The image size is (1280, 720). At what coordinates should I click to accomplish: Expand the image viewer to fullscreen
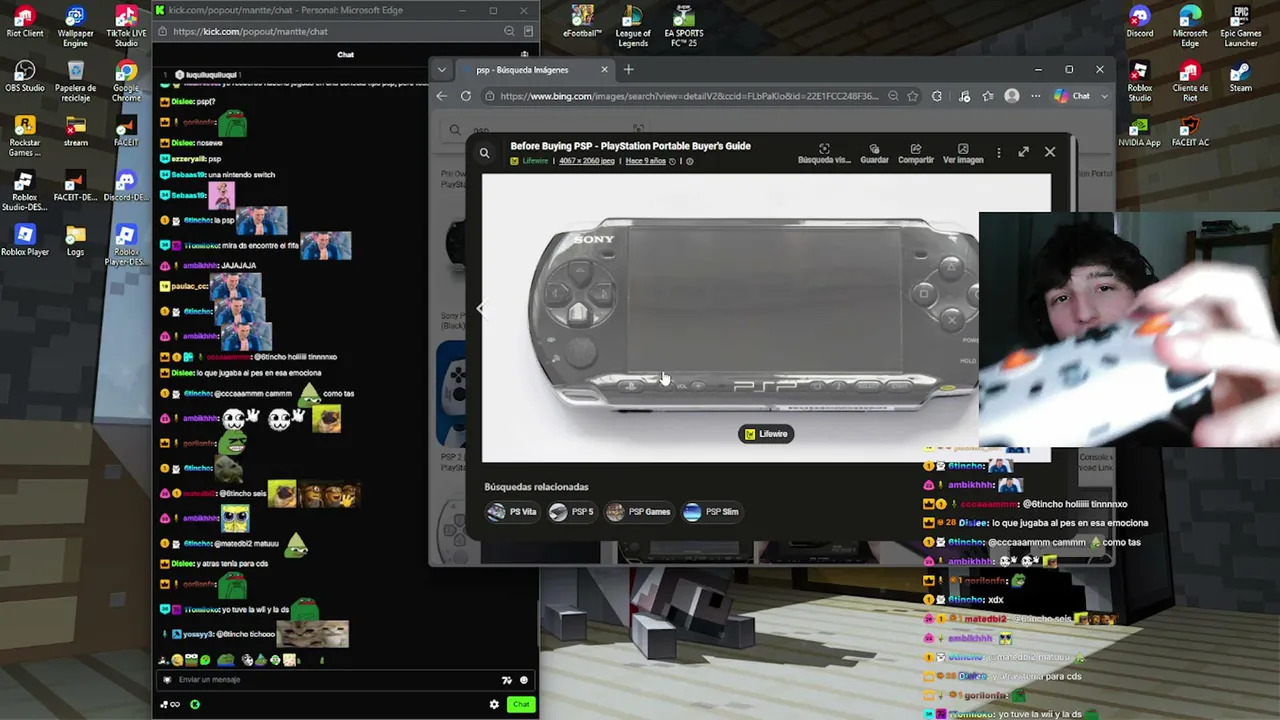pos(1023,152)
